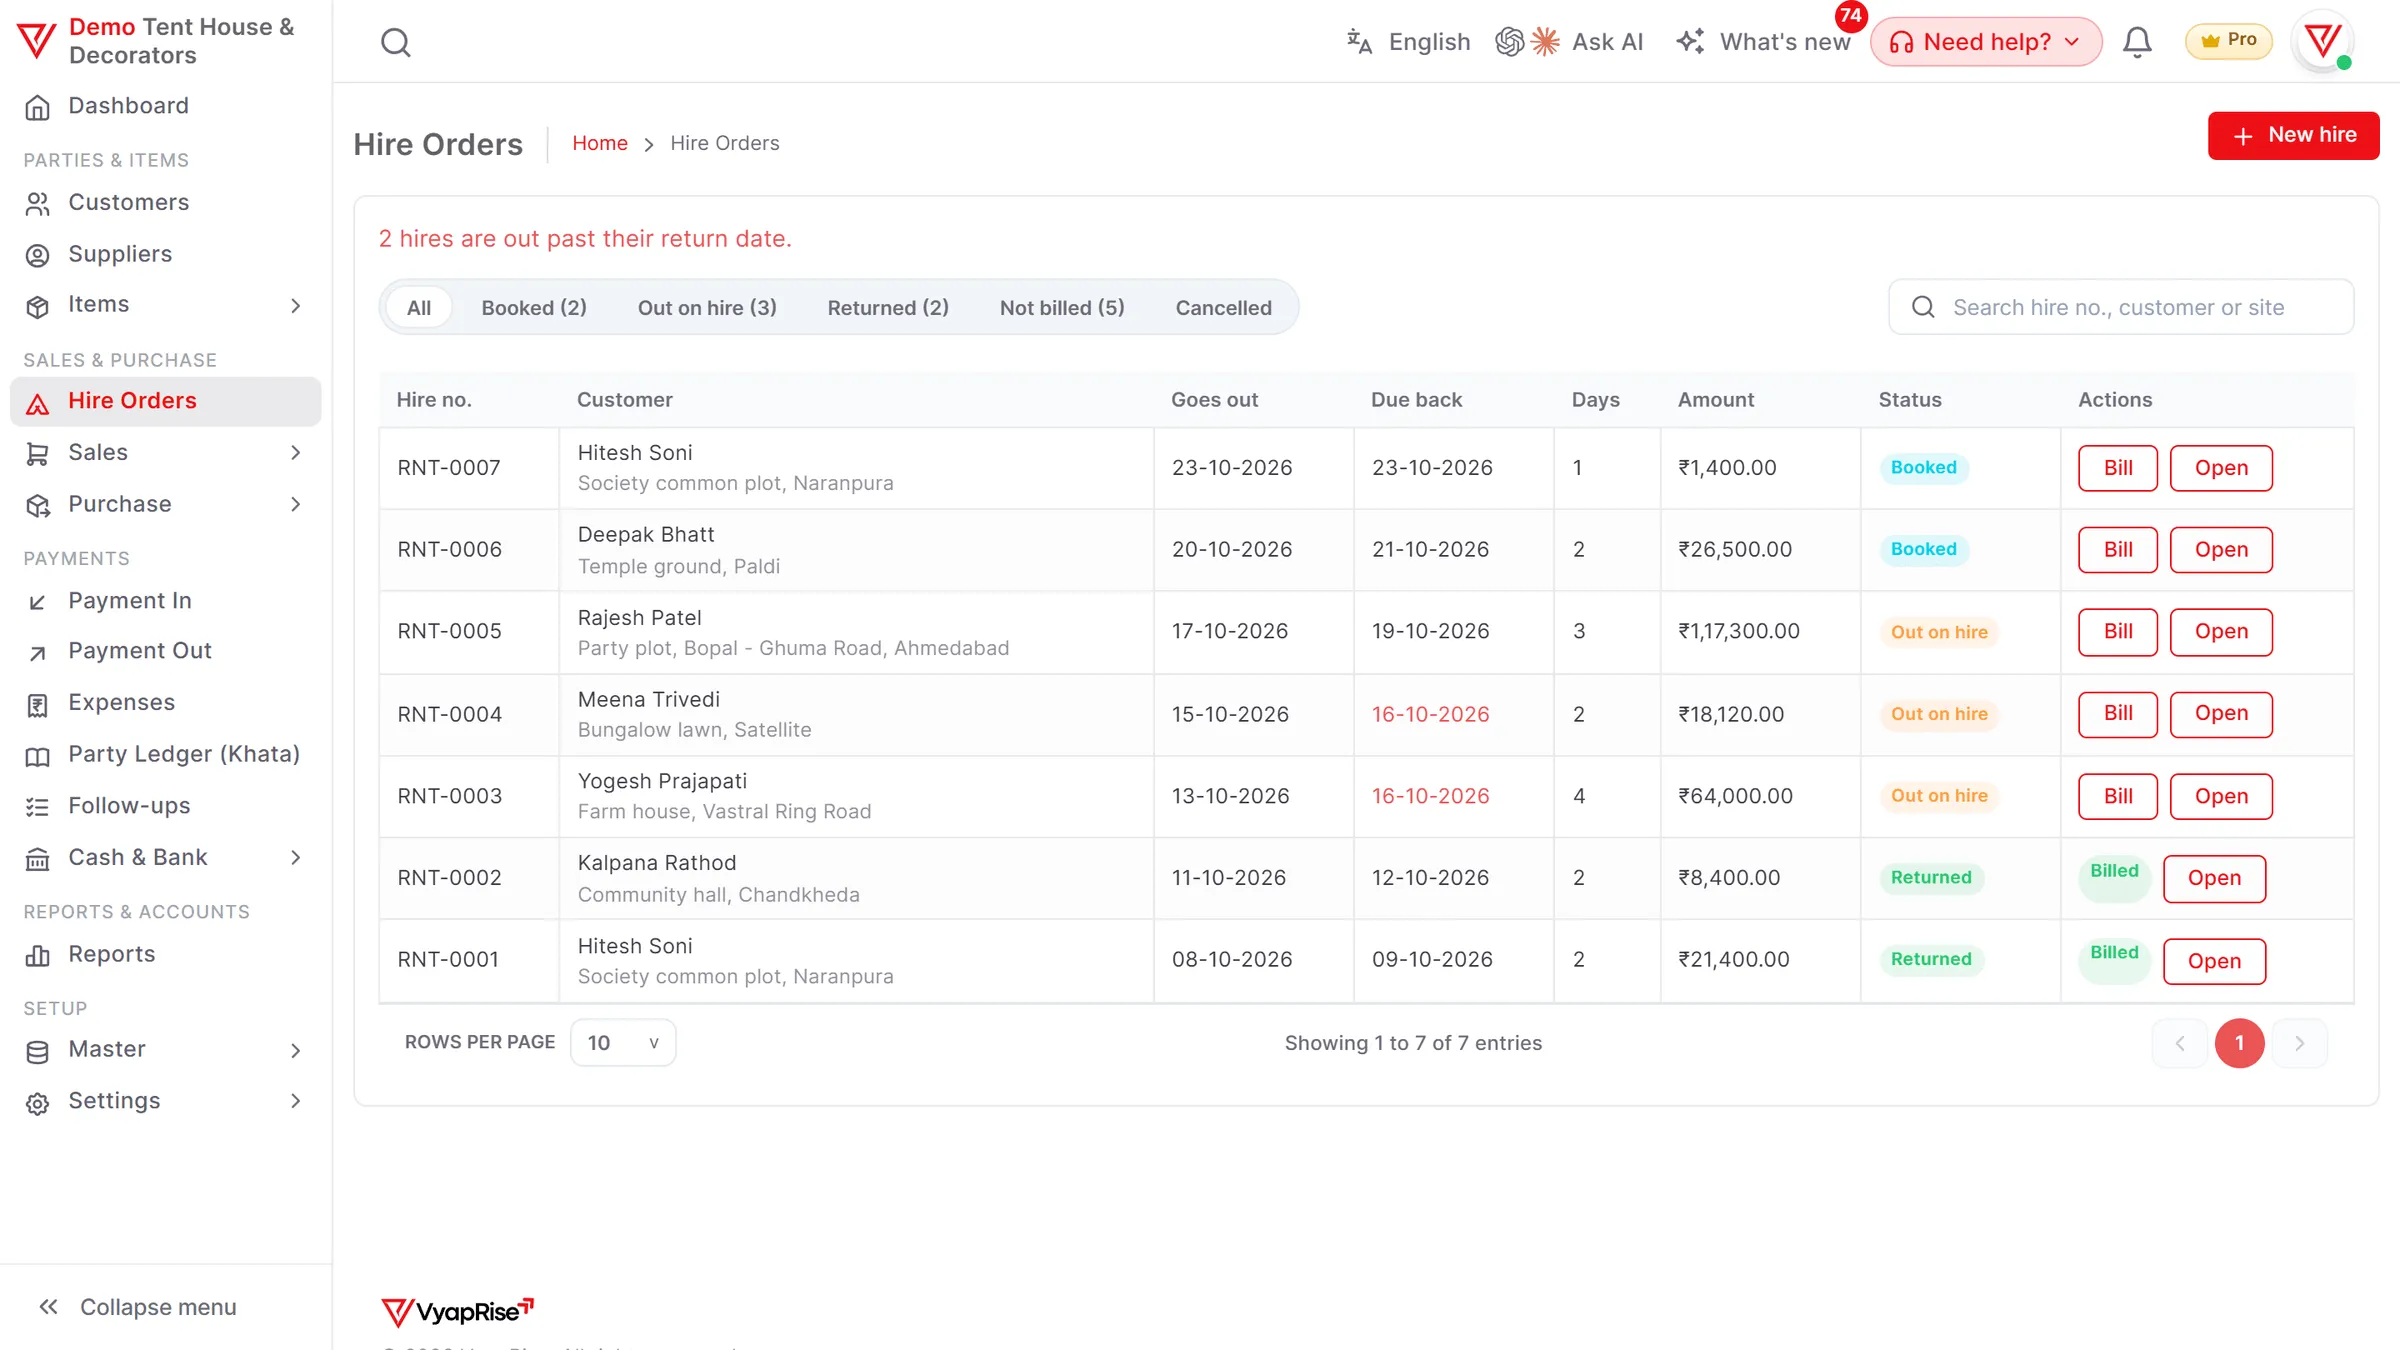Click the Payment Out arrow icon
Screen dimensions: 2400x1350
click(x=37, y=652)
